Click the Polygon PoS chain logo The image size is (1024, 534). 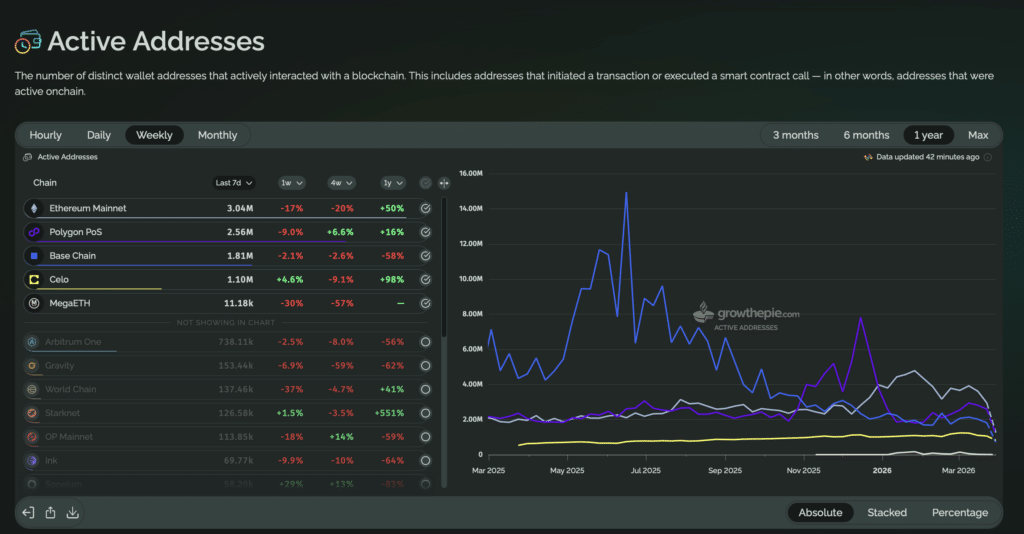click(x=34, y=232)
